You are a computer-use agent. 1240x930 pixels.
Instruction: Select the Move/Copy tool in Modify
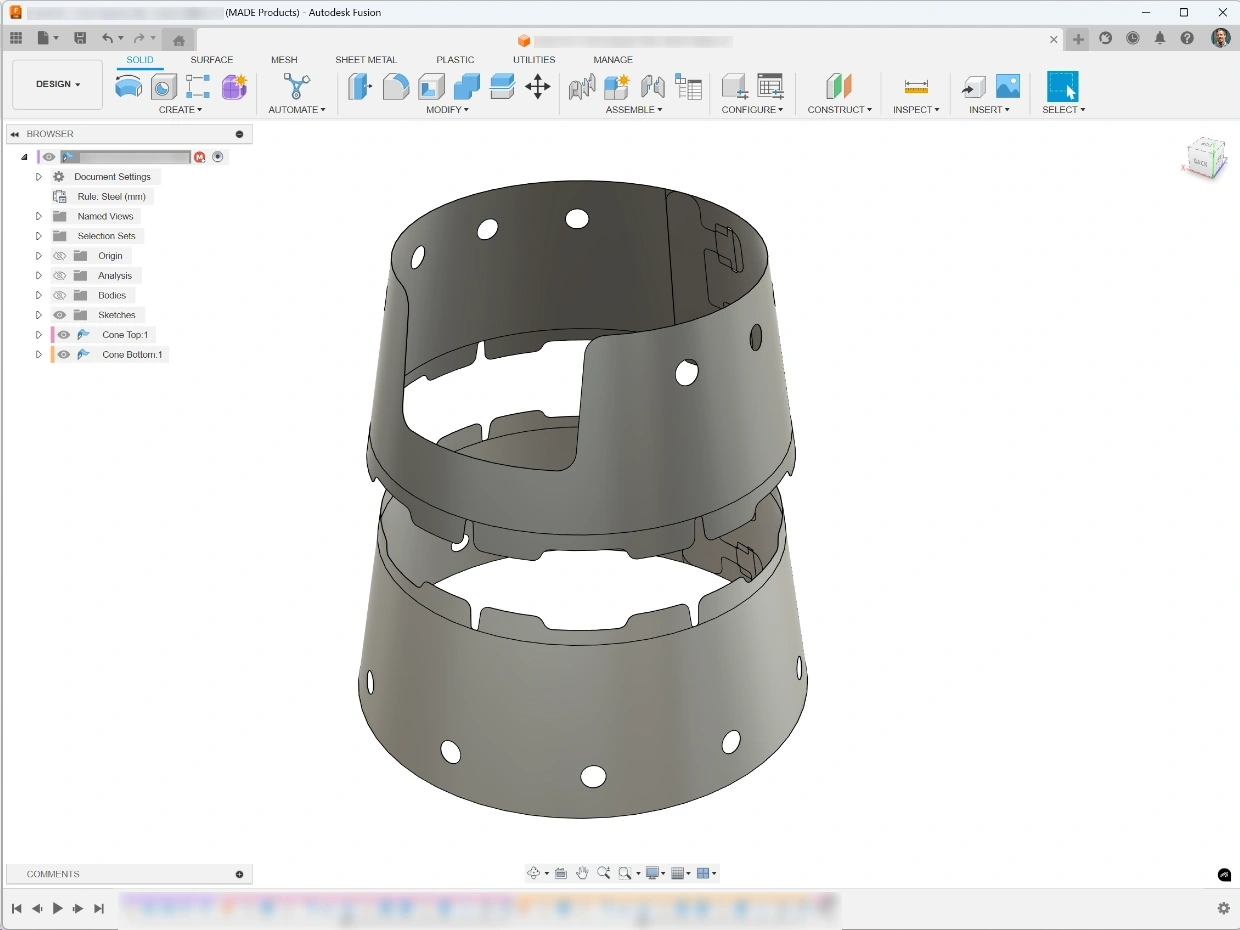(538, 87)
